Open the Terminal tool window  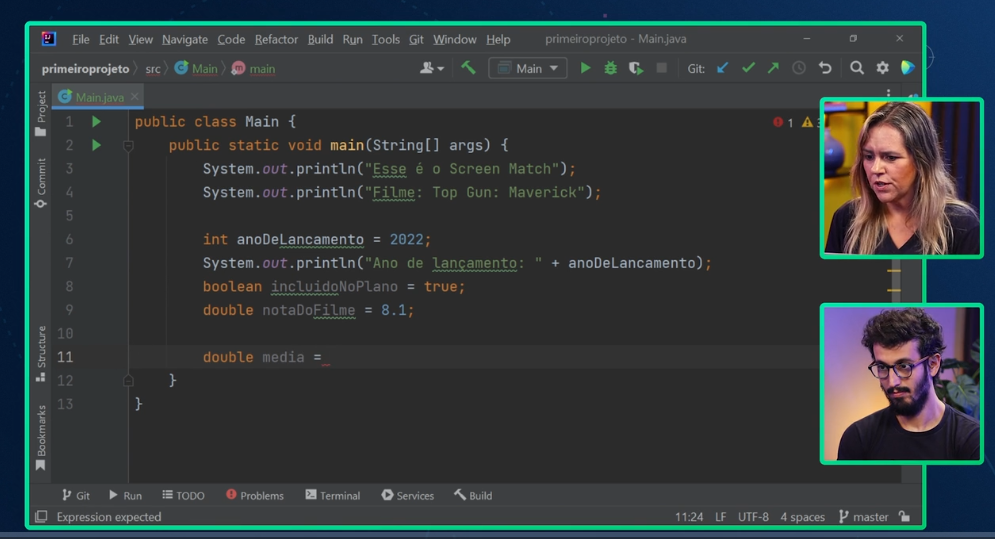[332, 495]
